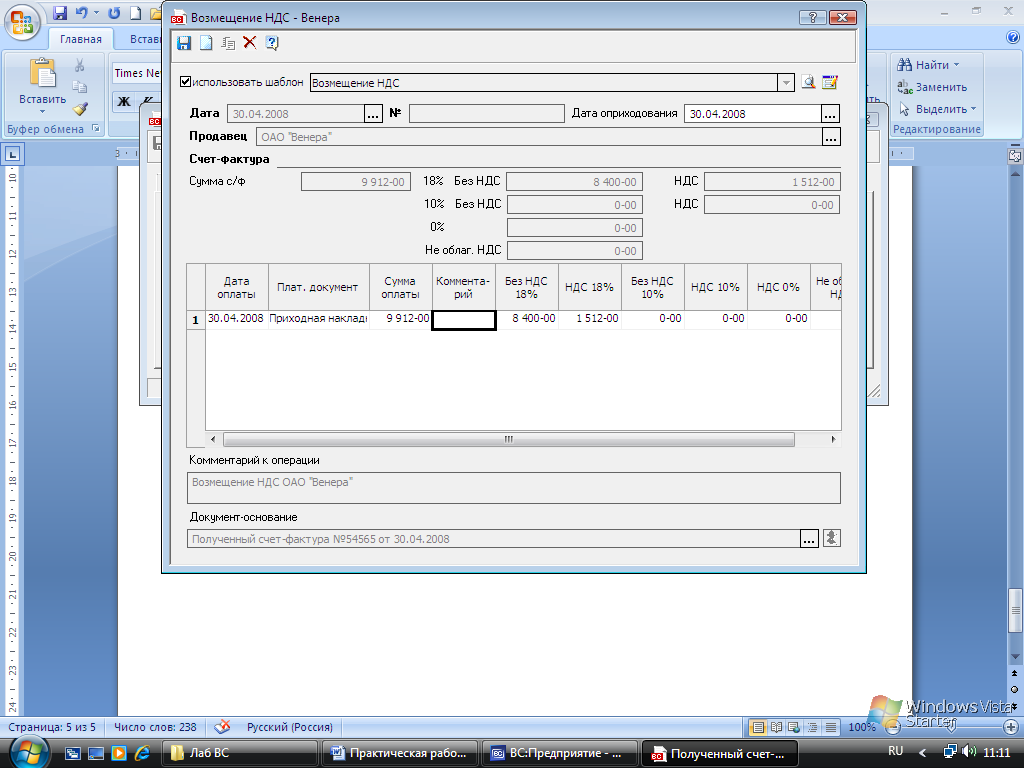This screenshot has width=1024, height=768.
Task: Switch to Практическая работа Word taskbar item
Action: 399,753
